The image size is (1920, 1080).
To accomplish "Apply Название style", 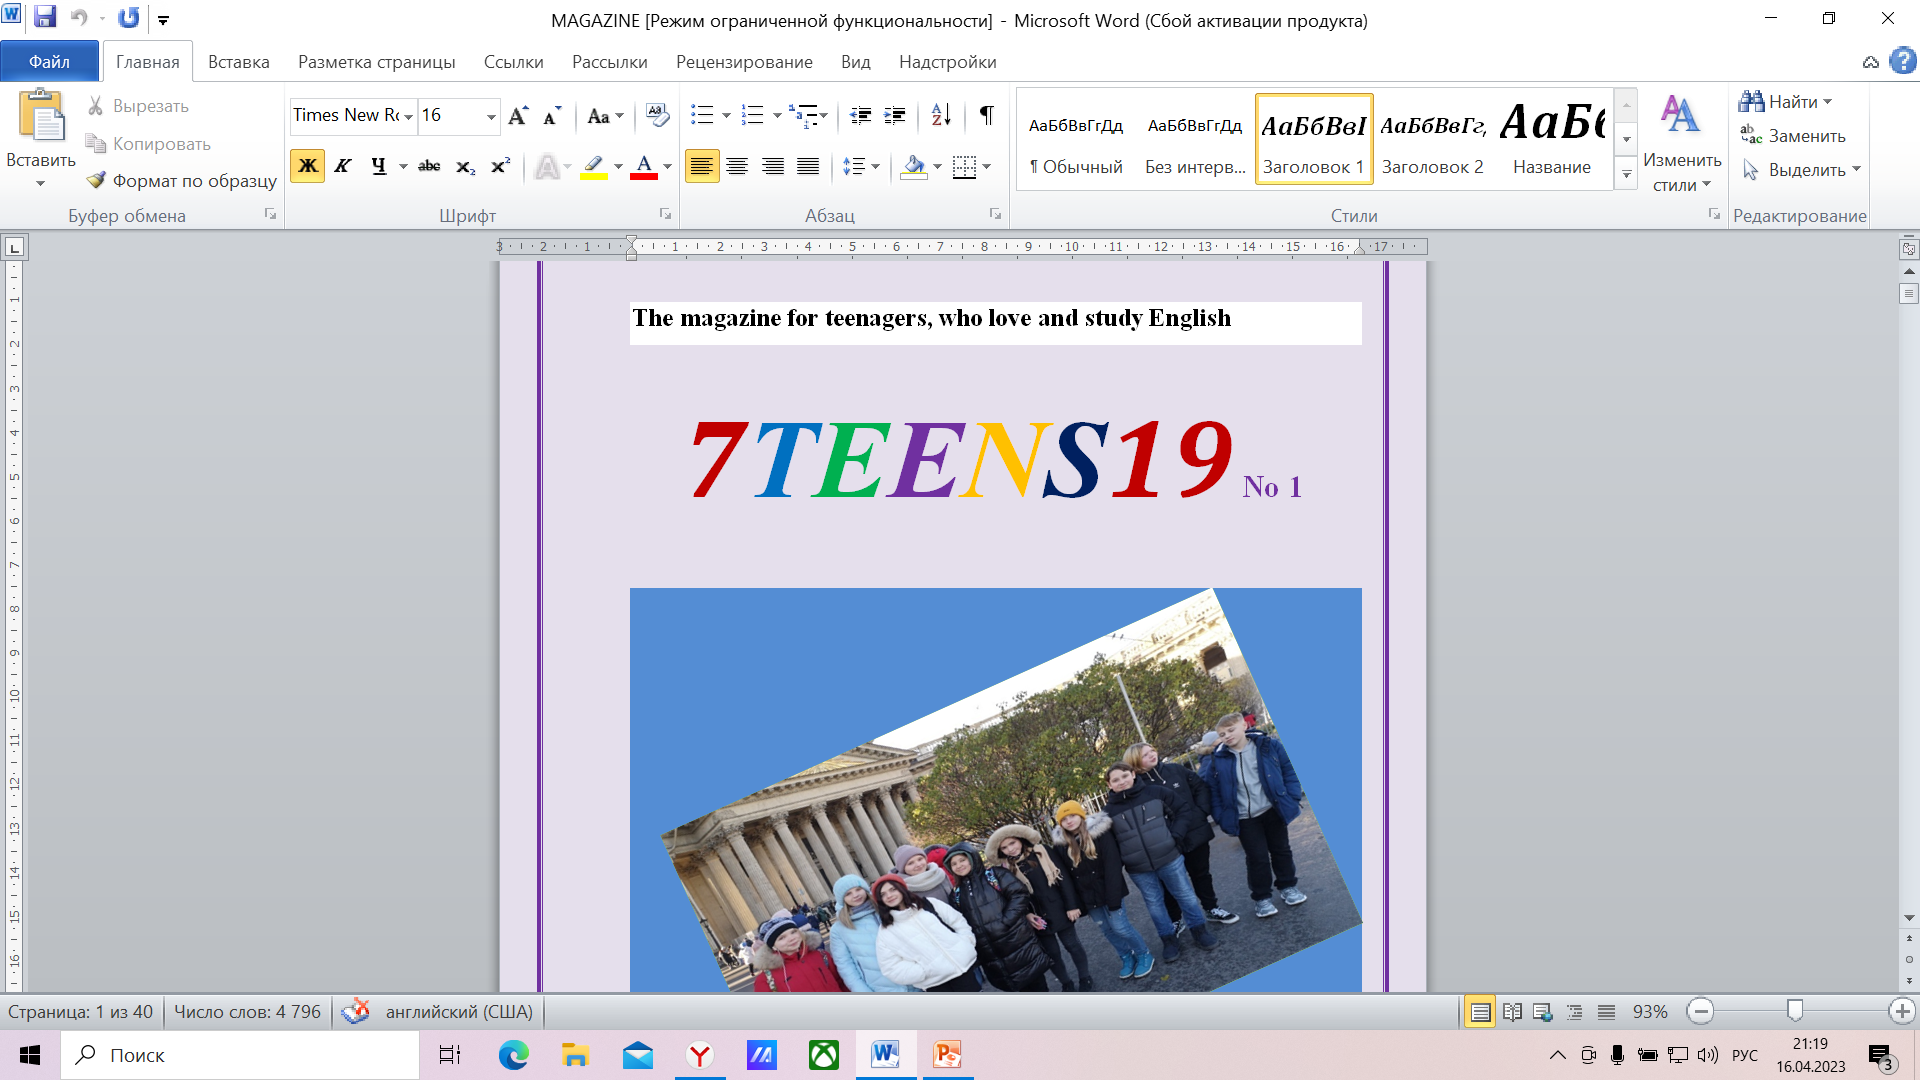I will click(1552, 140).
